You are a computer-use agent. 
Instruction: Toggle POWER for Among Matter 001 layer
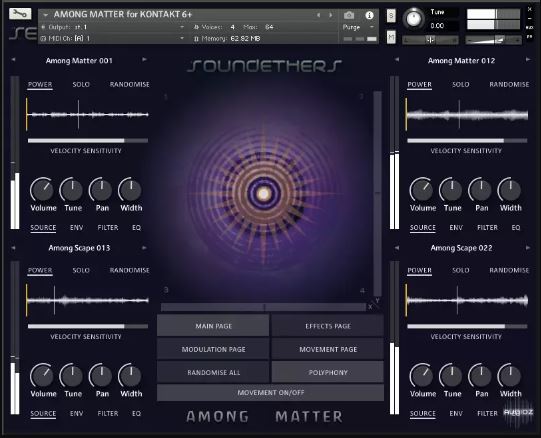pyautogui.click(x=40, y=85)
